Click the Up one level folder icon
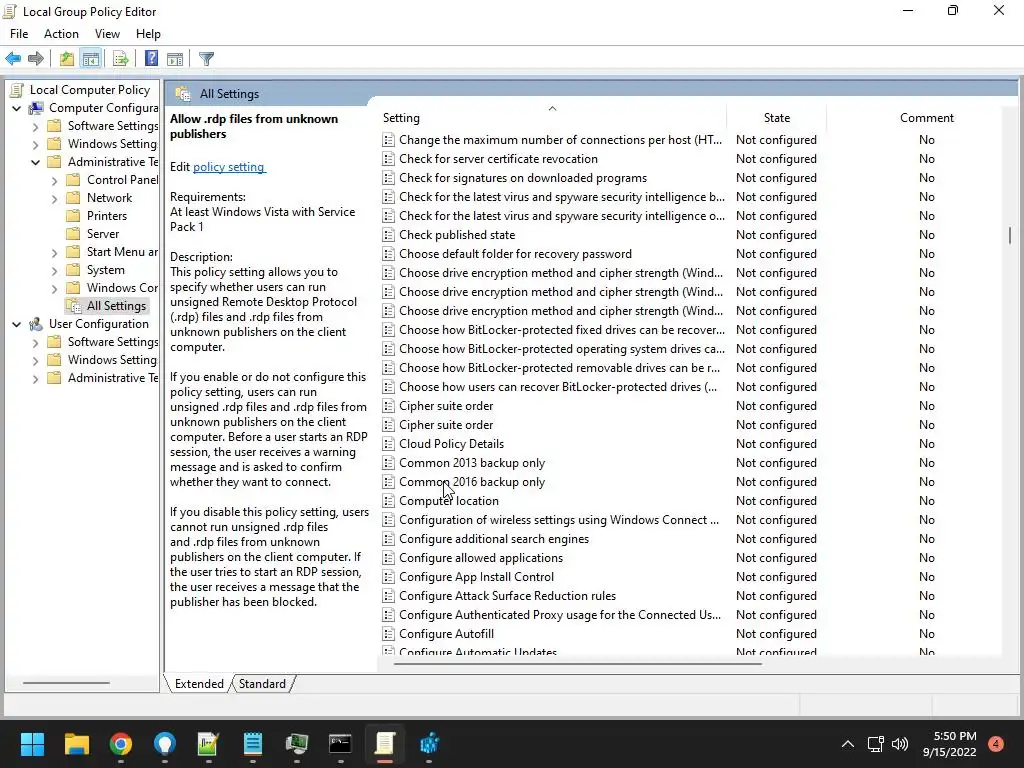1024x768 pixels. pyautogui.click(x=67, y=59)
